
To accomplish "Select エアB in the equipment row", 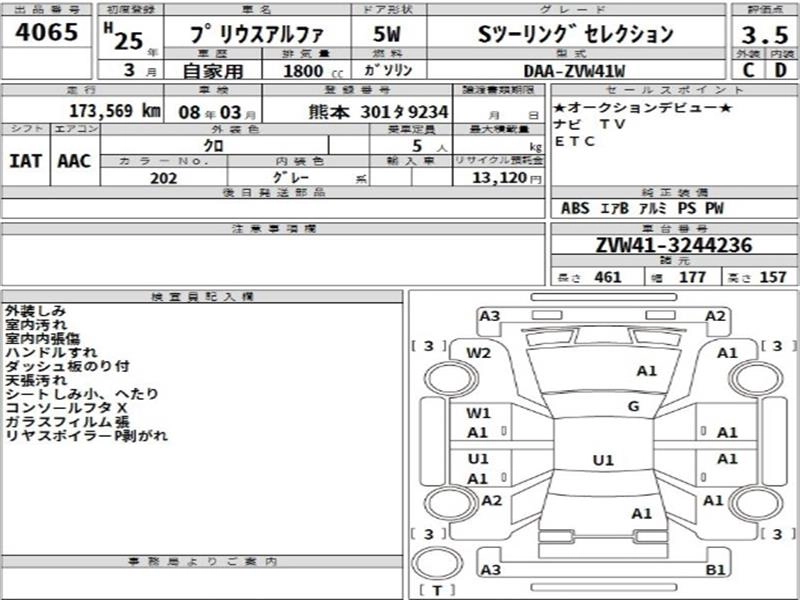I will point(614,208).
